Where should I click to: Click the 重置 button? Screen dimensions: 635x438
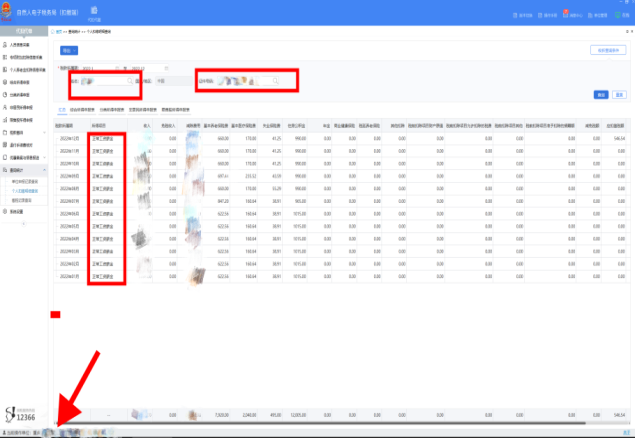[x=619, y=94]
